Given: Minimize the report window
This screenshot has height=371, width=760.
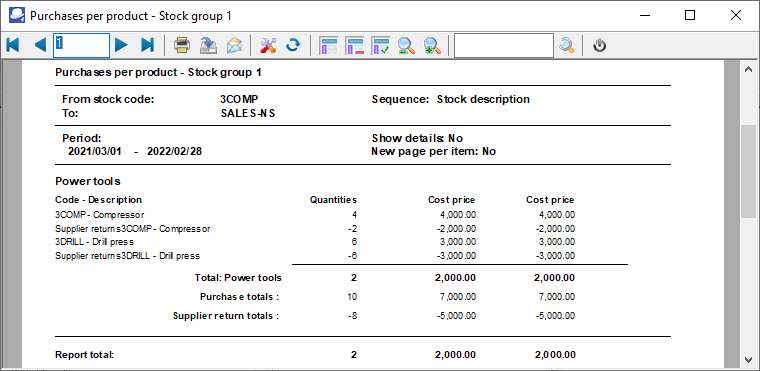Looking at the screenshot, I should pos(644,16).
